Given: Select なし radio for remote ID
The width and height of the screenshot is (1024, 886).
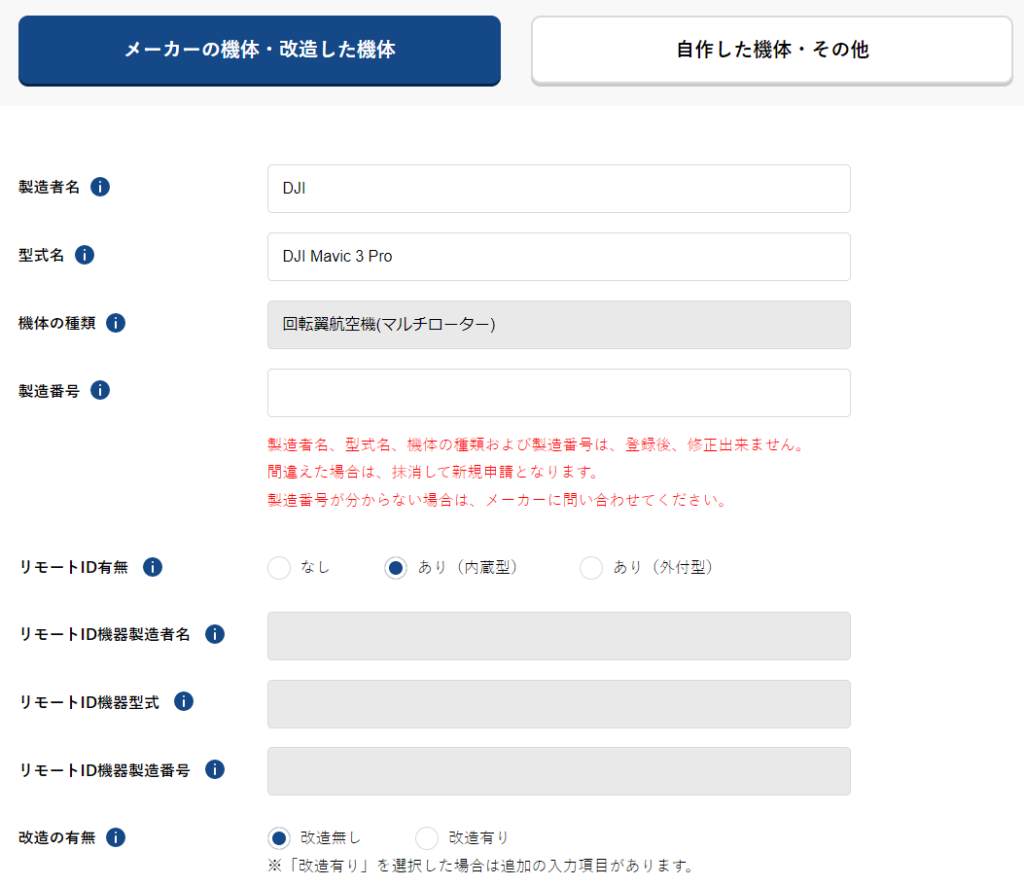Looking at the screenshot, I should [280, 568].
